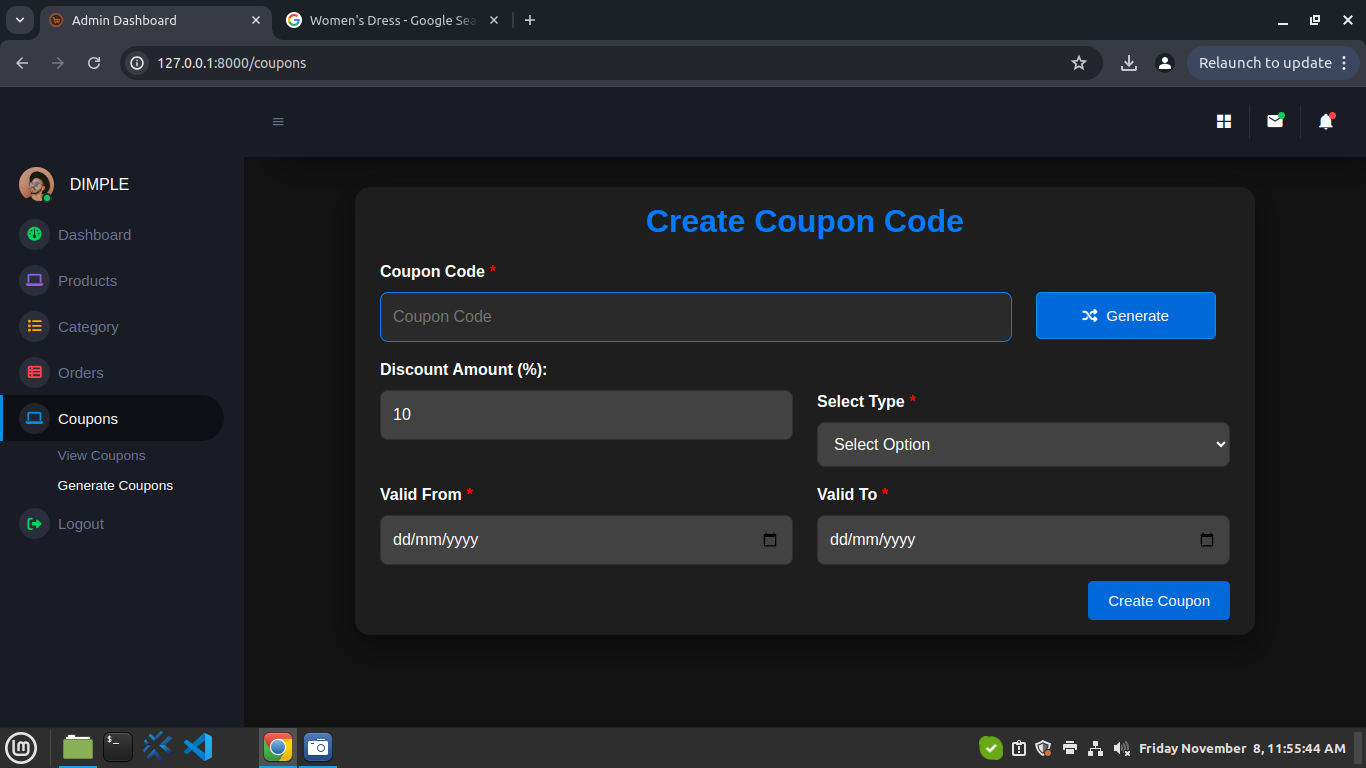Click the Discount Amount field

(x=586, y=414)
